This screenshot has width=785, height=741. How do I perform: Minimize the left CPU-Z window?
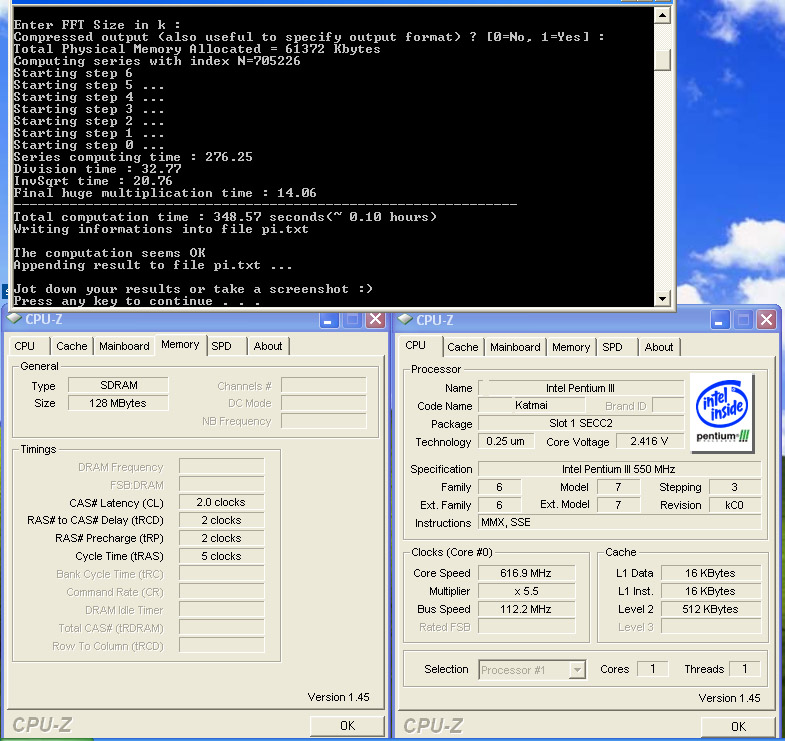pyautogui.click(x=328, y=319)
